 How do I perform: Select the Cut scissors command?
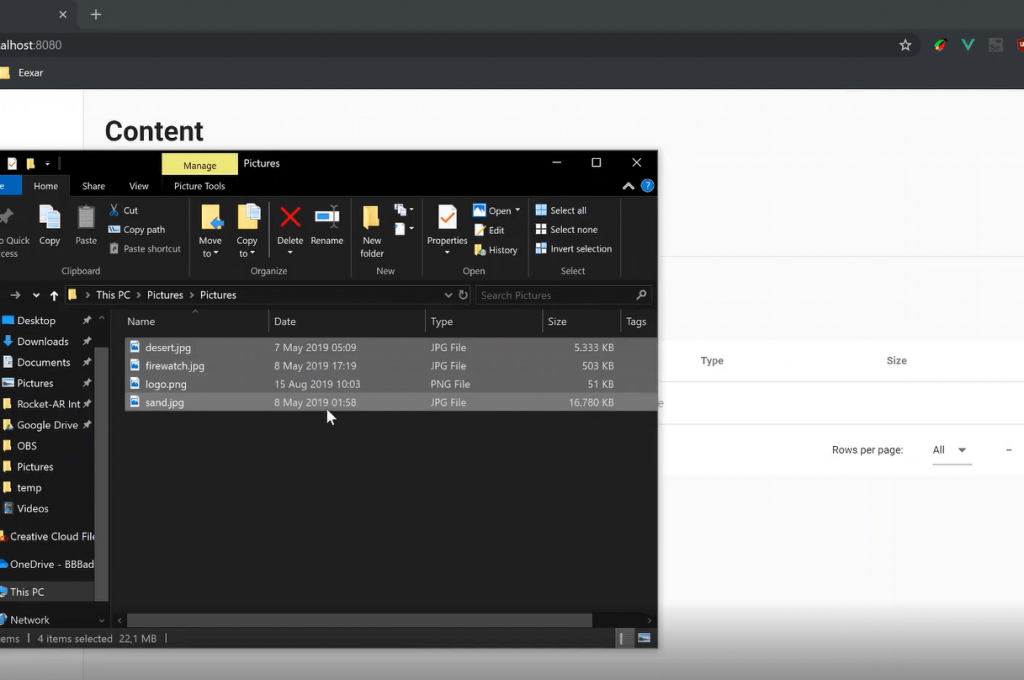[123, 210]
